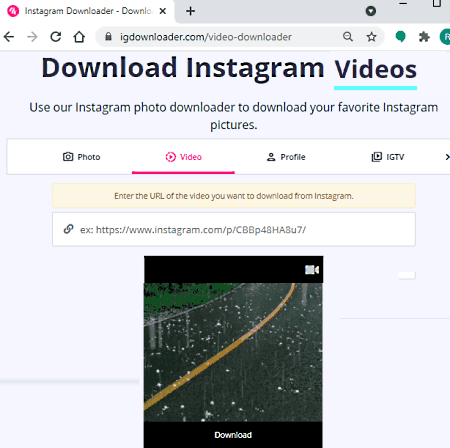The image size is (450, 448).
Task: Click the address bar URL igdownloader.com
Action: 206,37
